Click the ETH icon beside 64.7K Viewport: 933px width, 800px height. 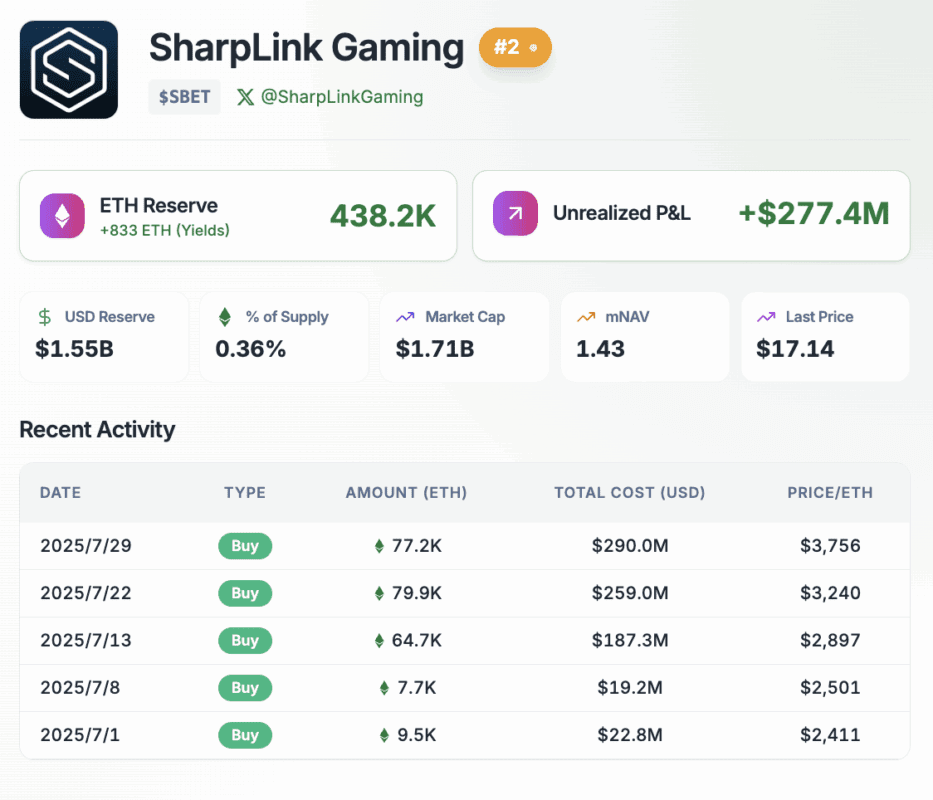[x=379, y=640]
